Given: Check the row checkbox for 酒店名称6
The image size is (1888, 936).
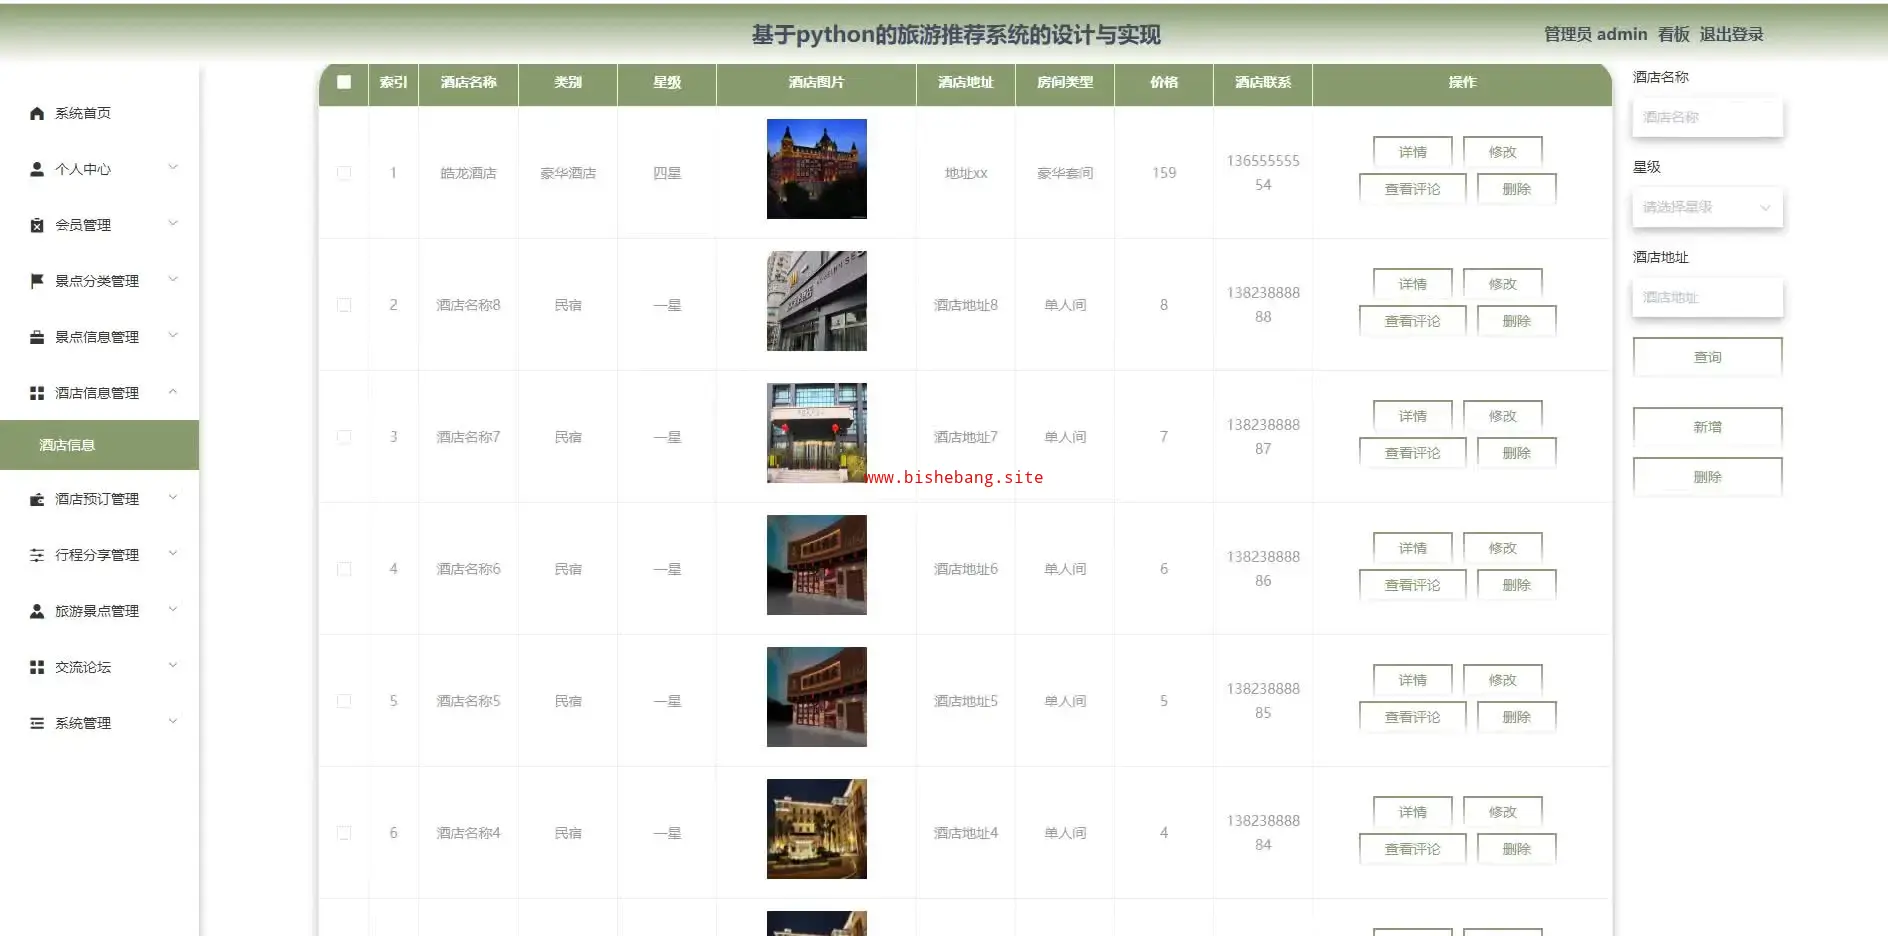Looking at the screenshot, I should pyautogui.click(x=344, y=569).
